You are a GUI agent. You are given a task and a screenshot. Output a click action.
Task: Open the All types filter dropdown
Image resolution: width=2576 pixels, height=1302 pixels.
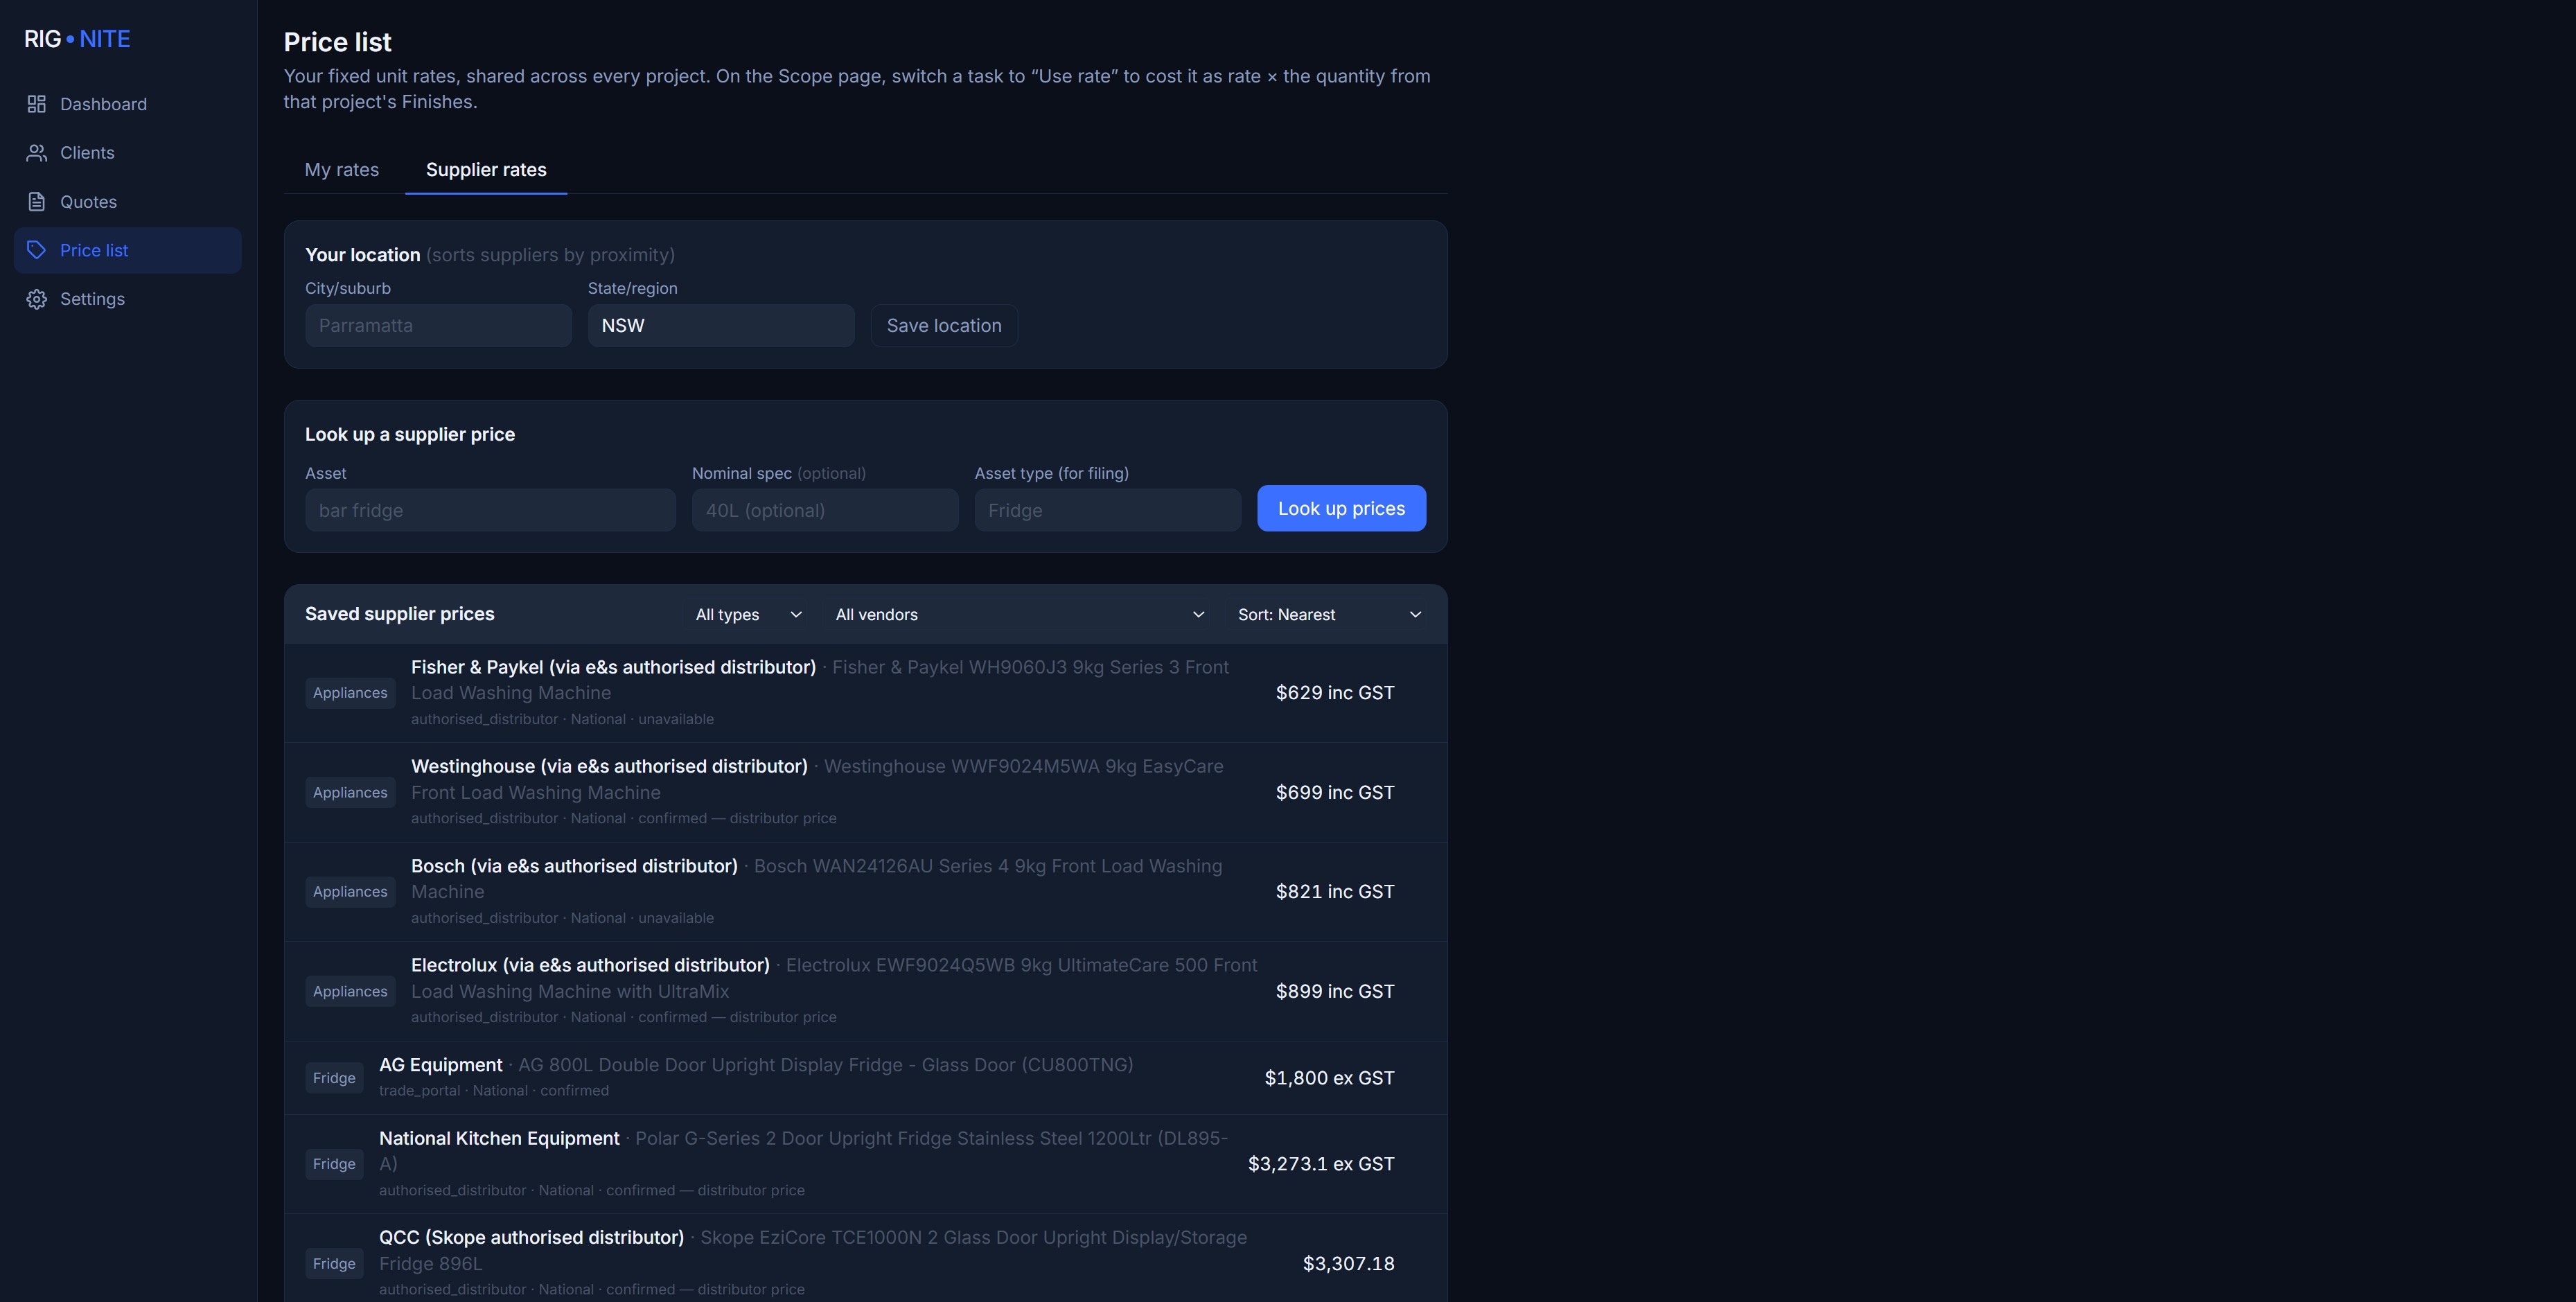(x=749, y=615)
